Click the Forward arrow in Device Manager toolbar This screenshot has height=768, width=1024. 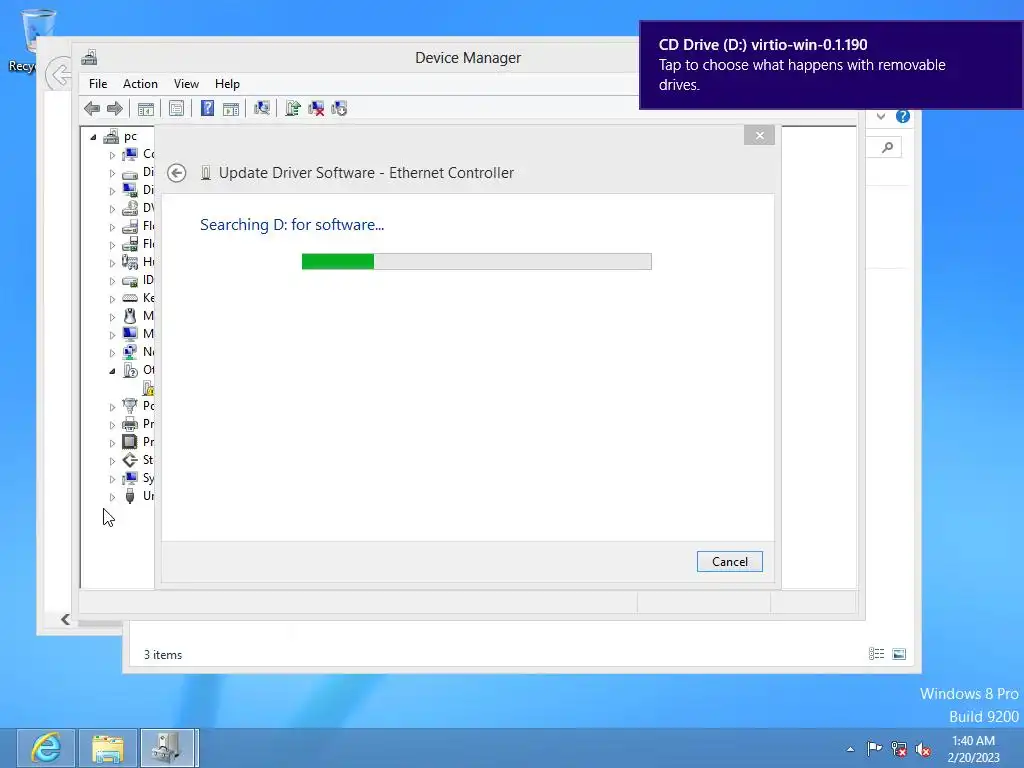coord(115,108)
